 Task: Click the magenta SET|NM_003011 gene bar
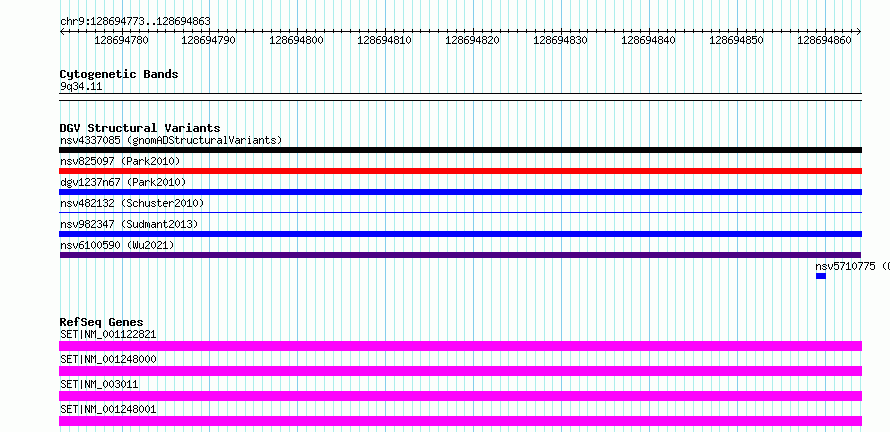tap(460, 396)
